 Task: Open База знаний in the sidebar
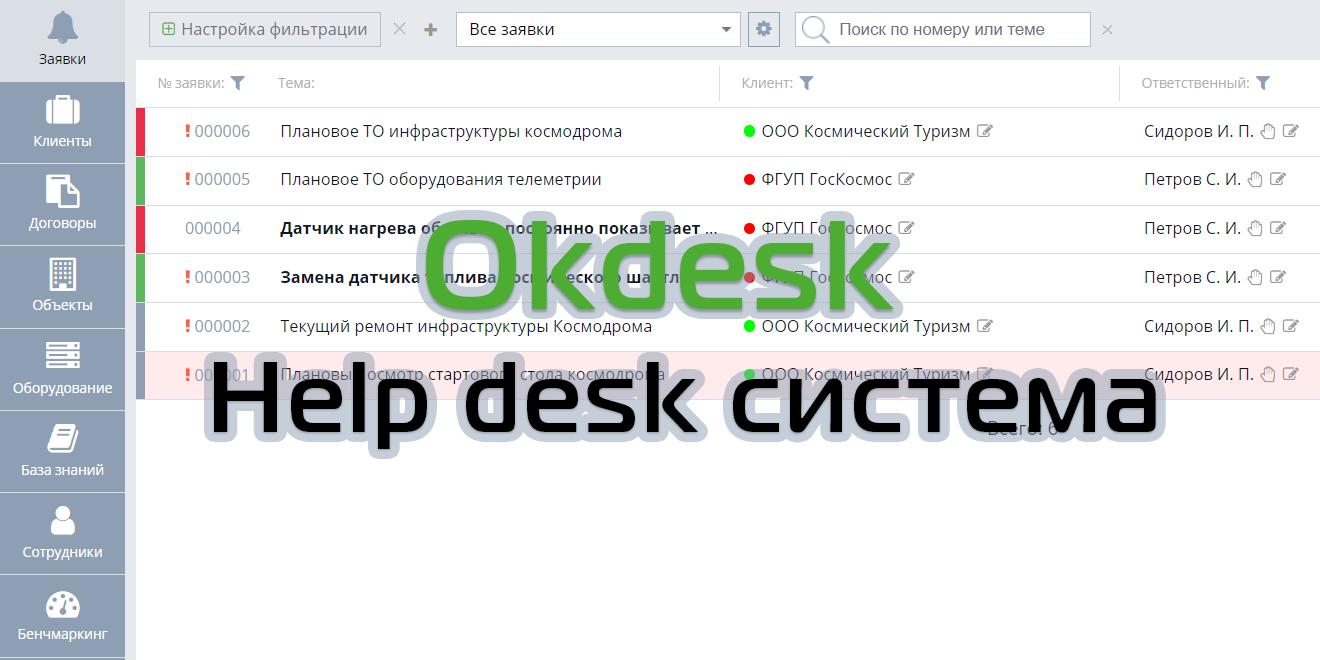tap(62, 451)
